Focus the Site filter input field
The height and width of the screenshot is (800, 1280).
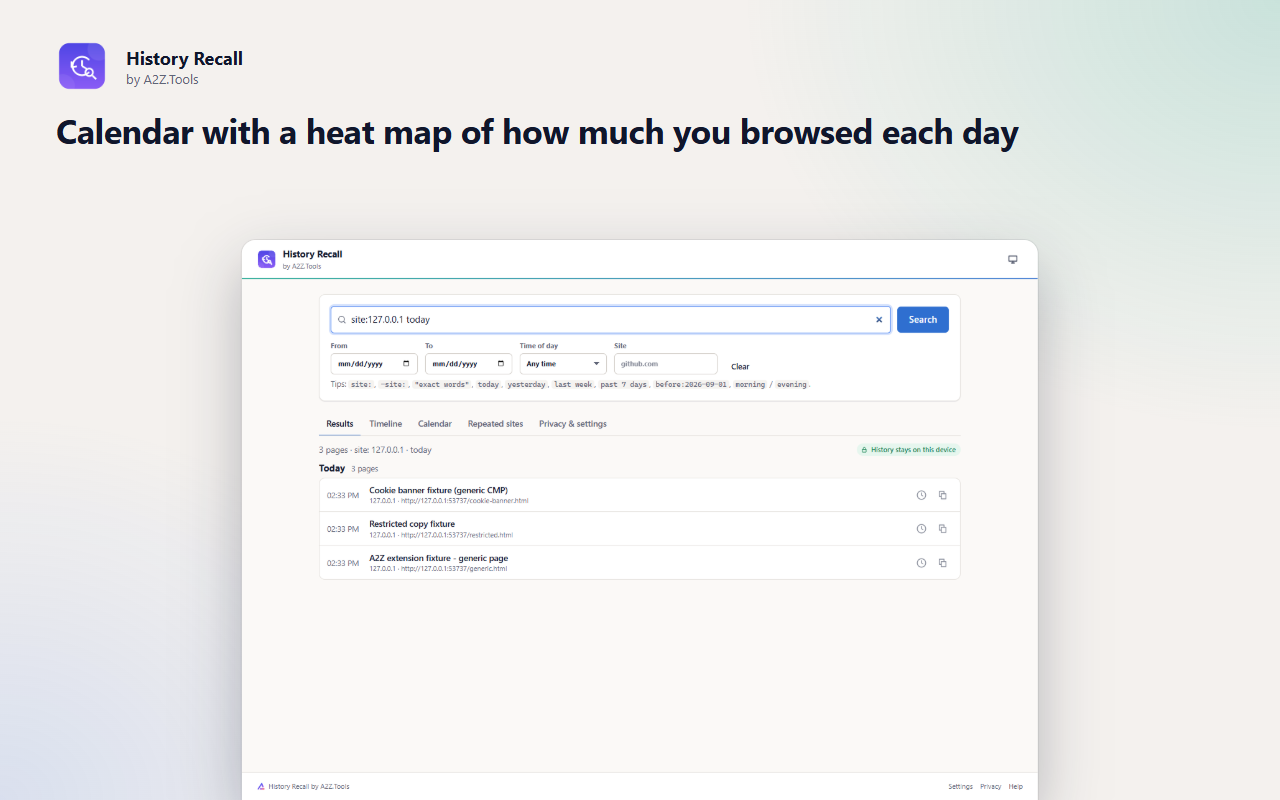[666, 364]
